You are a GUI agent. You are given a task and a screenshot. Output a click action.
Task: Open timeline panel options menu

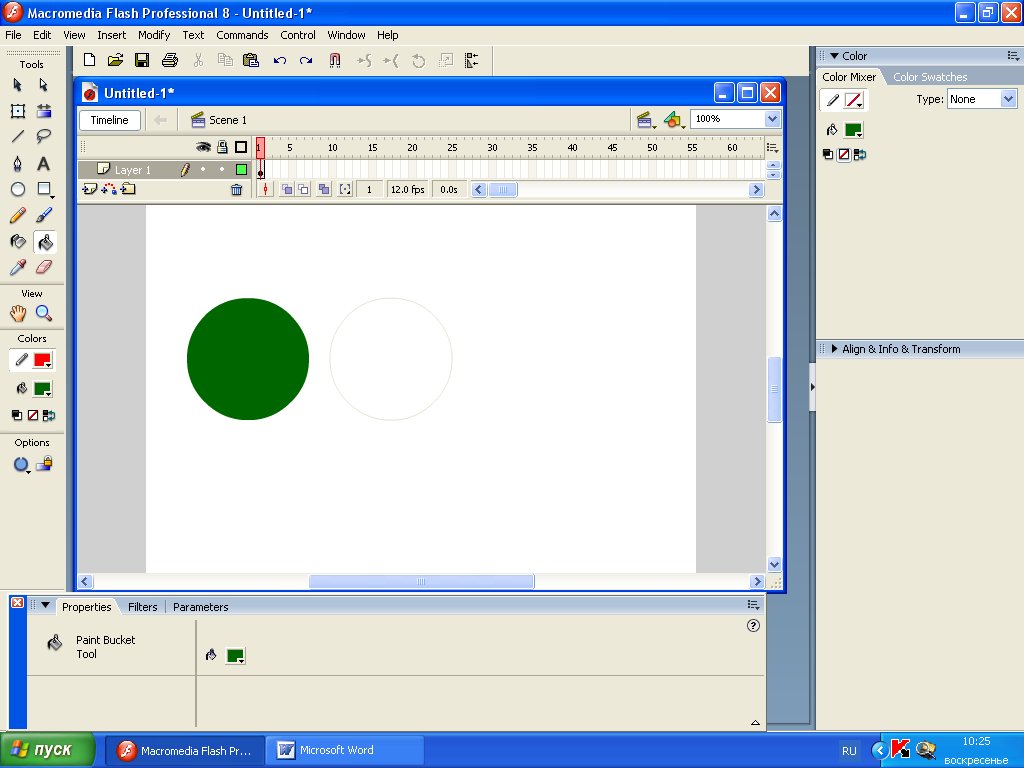click(773, 148)
